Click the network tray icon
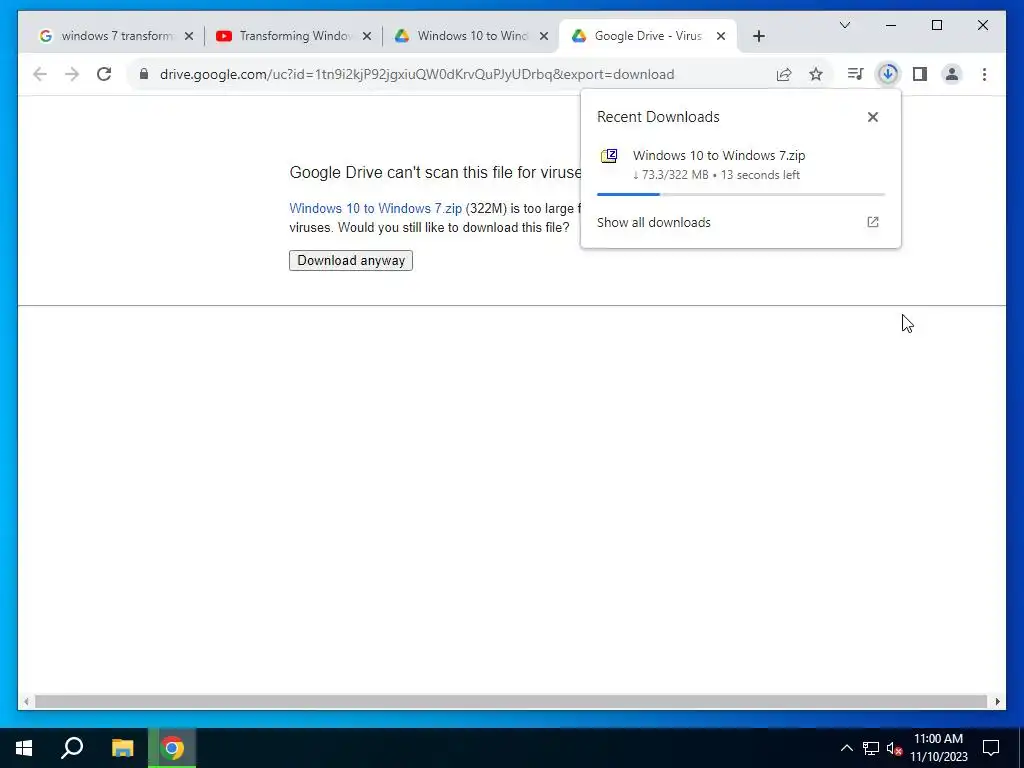The width and height of the screenshot is (1024, 768). 871,748
